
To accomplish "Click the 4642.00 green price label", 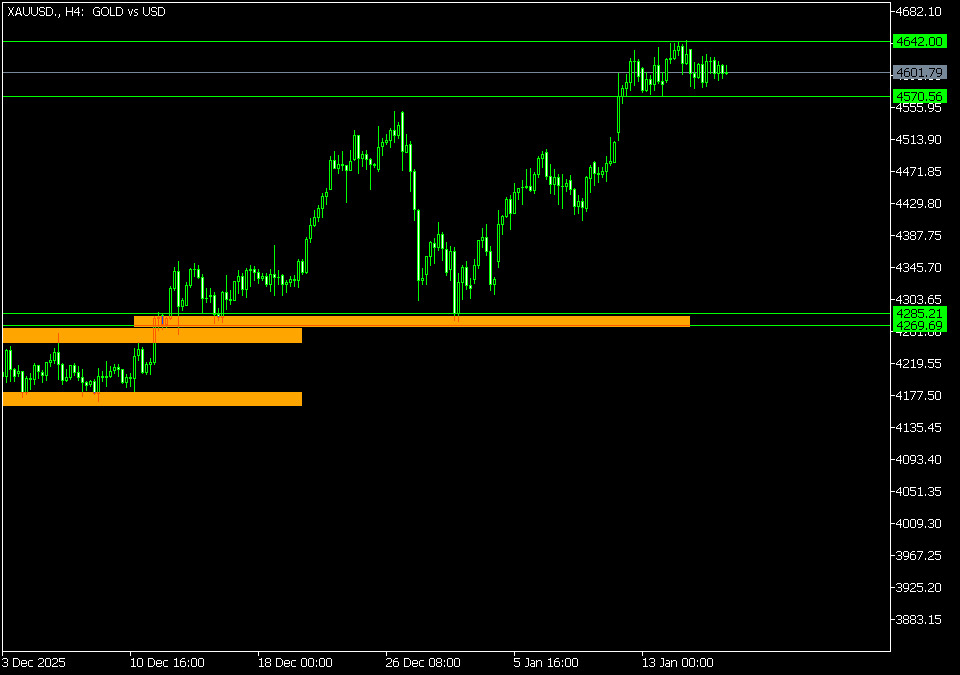I will tap(919, 42).
